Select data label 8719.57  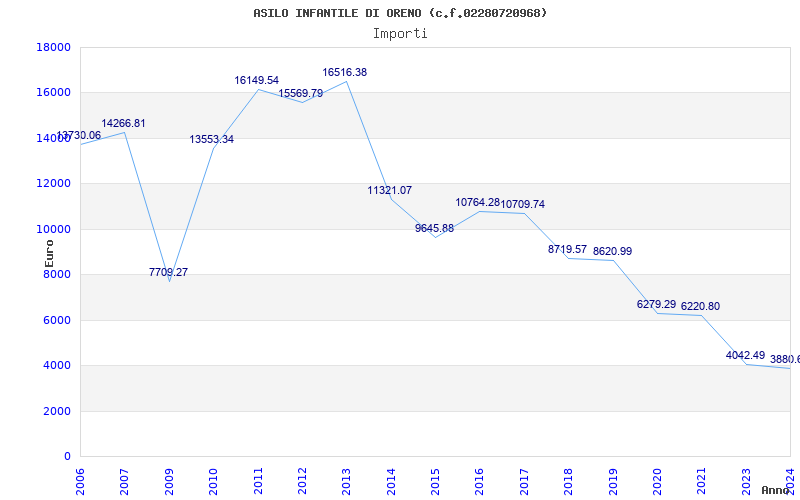[x=567, y=249]
